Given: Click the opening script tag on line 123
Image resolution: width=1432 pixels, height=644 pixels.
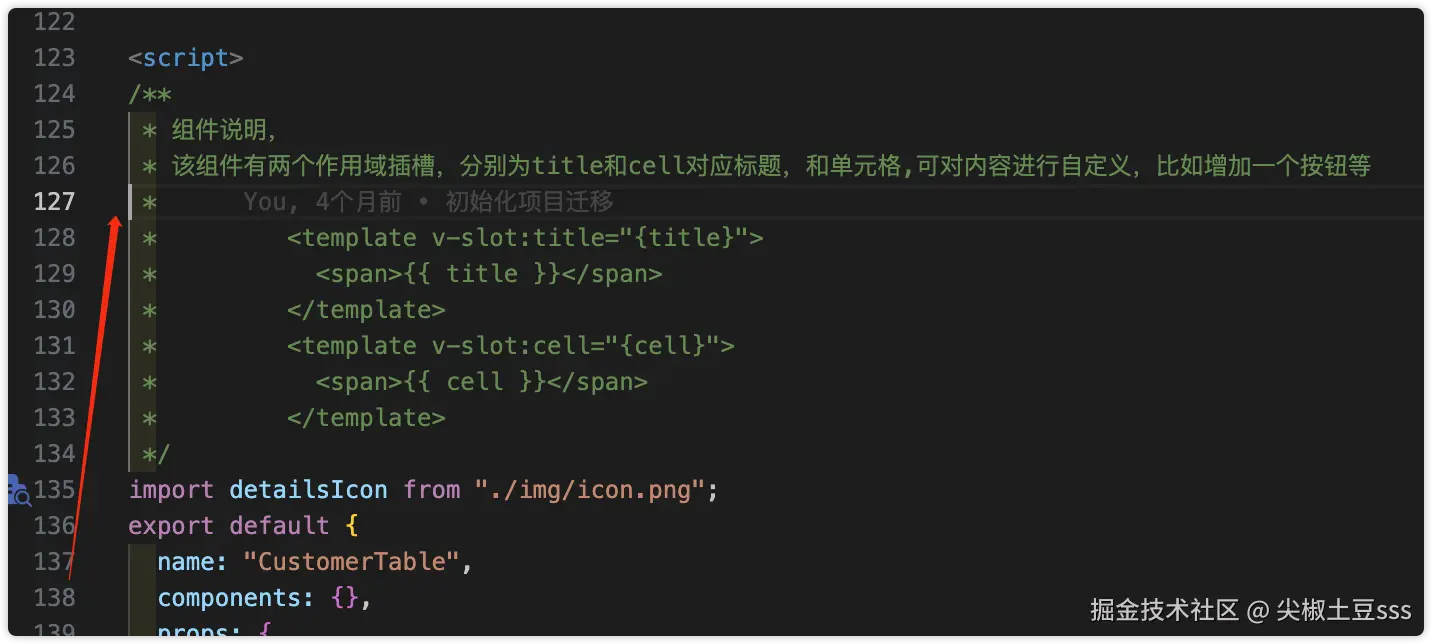Looking at the screenshot, I should 186,58.
